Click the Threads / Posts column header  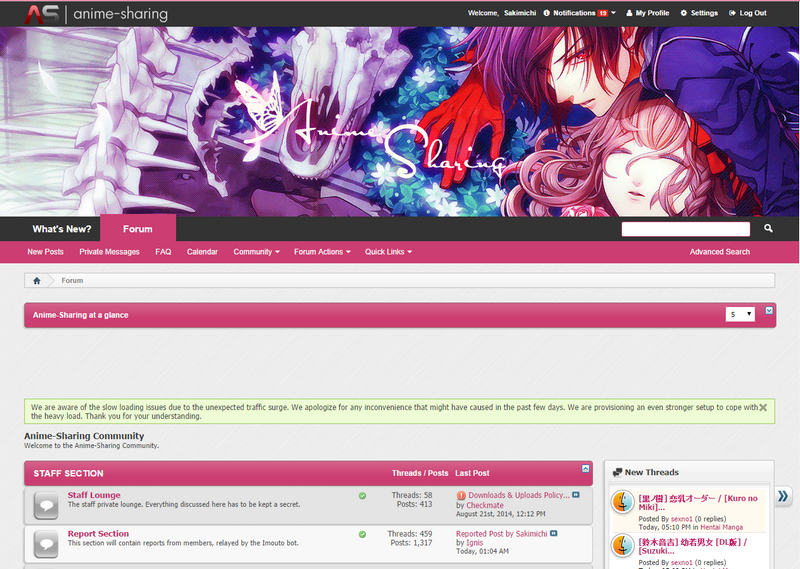(420, 473)
